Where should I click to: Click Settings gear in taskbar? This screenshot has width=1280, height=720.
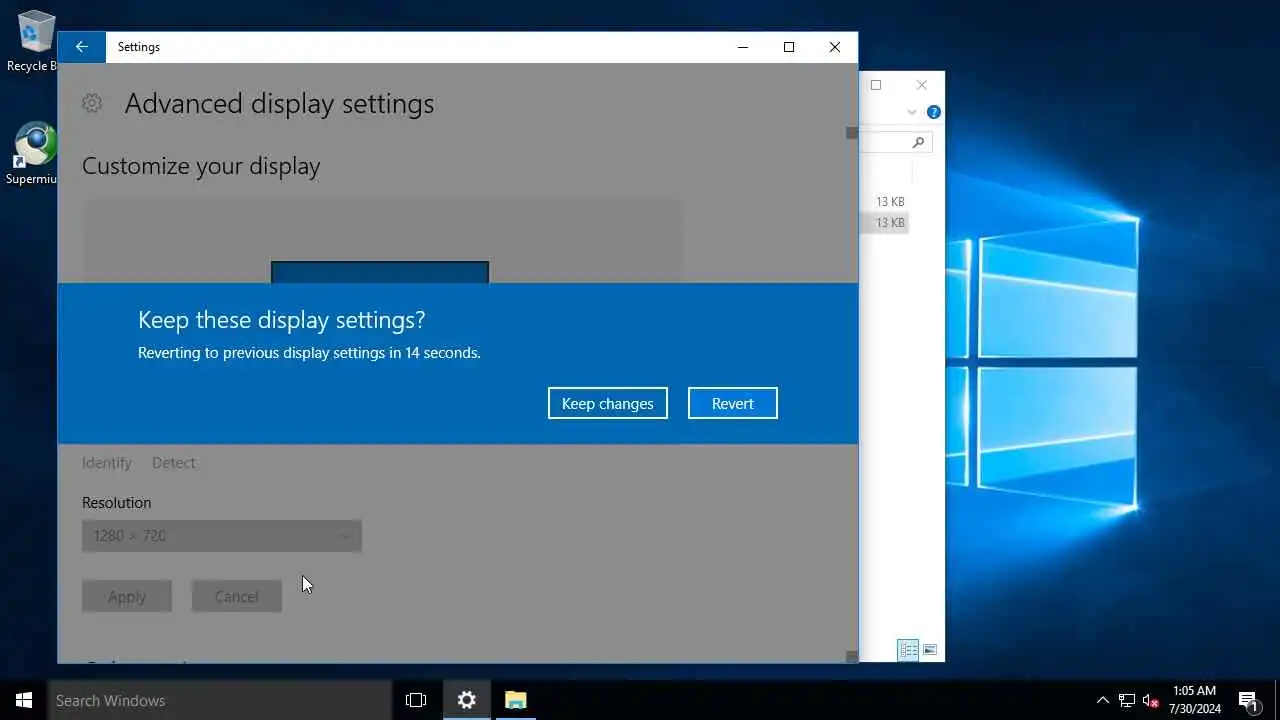[x=466, y=700]
